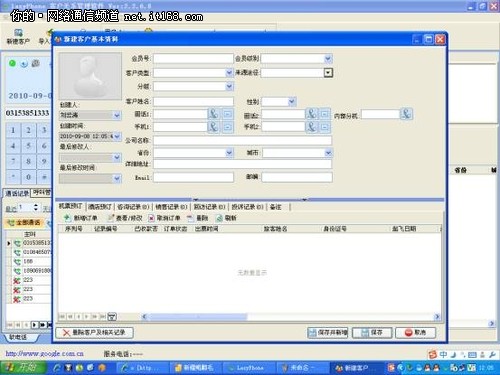Click the 新建客户 taskbar item
Screen dimensions: 500x375
[x=356, y=368]
